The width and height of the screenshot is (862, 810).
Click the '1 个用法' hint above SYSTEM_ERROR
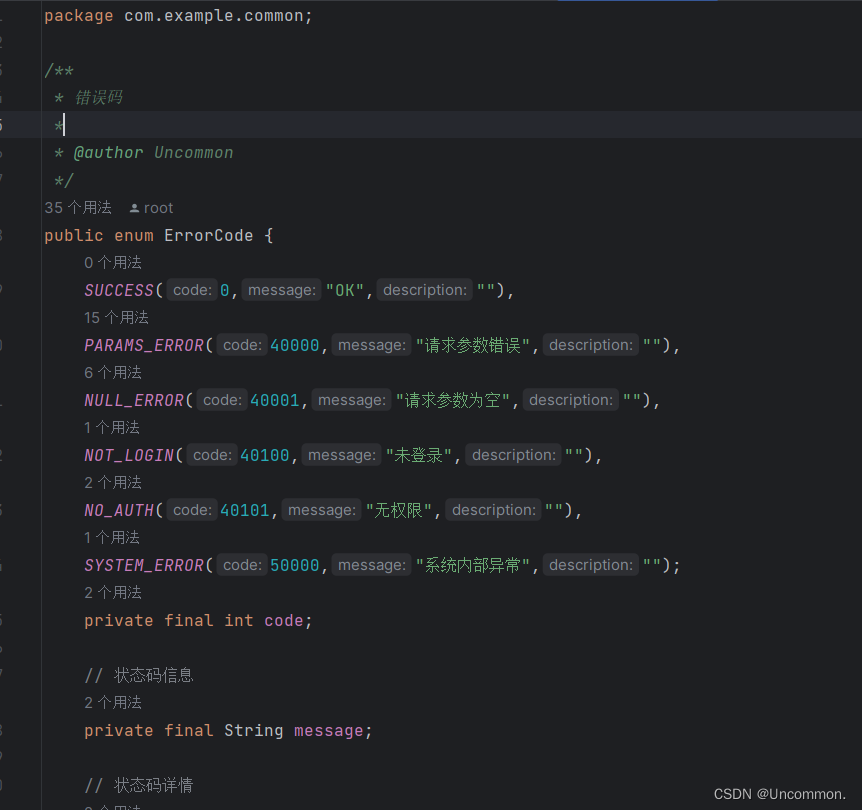(x=112, y=538)
